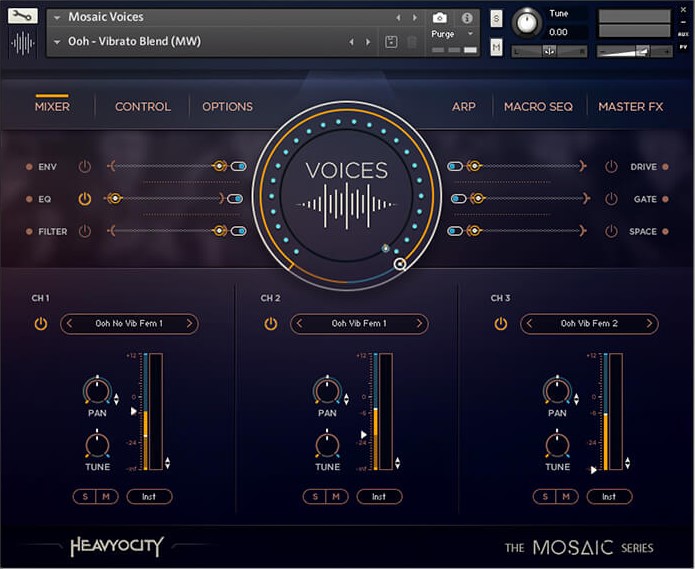
Task: Solo channel 1 with S button
Action: 85,497
